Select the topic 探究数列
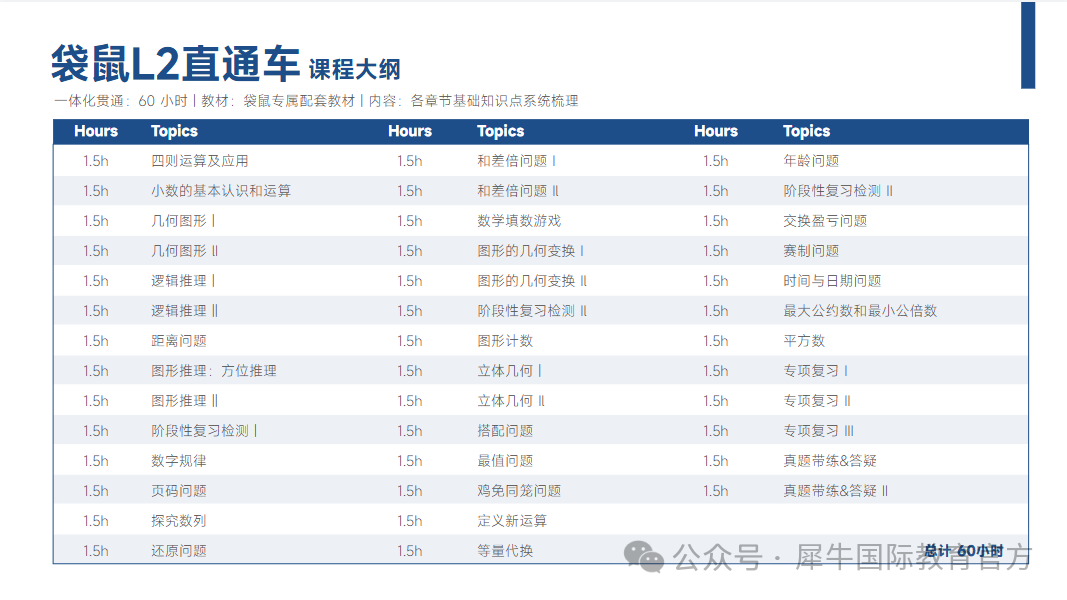The width and height of the screenshot is (1067, 600). (x=178, y=520)
